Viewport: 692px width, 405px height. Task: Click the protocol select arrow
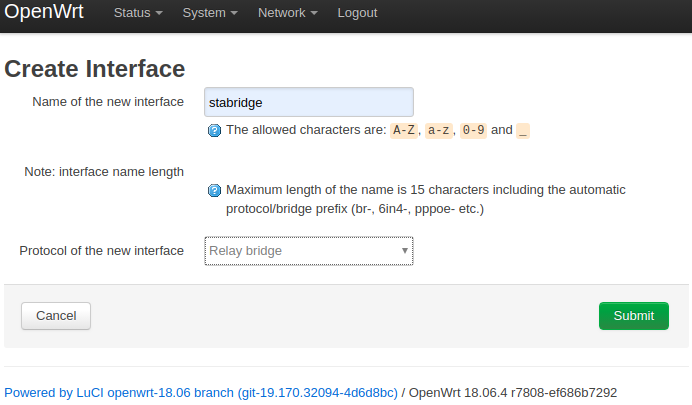(x=404, y=251)
